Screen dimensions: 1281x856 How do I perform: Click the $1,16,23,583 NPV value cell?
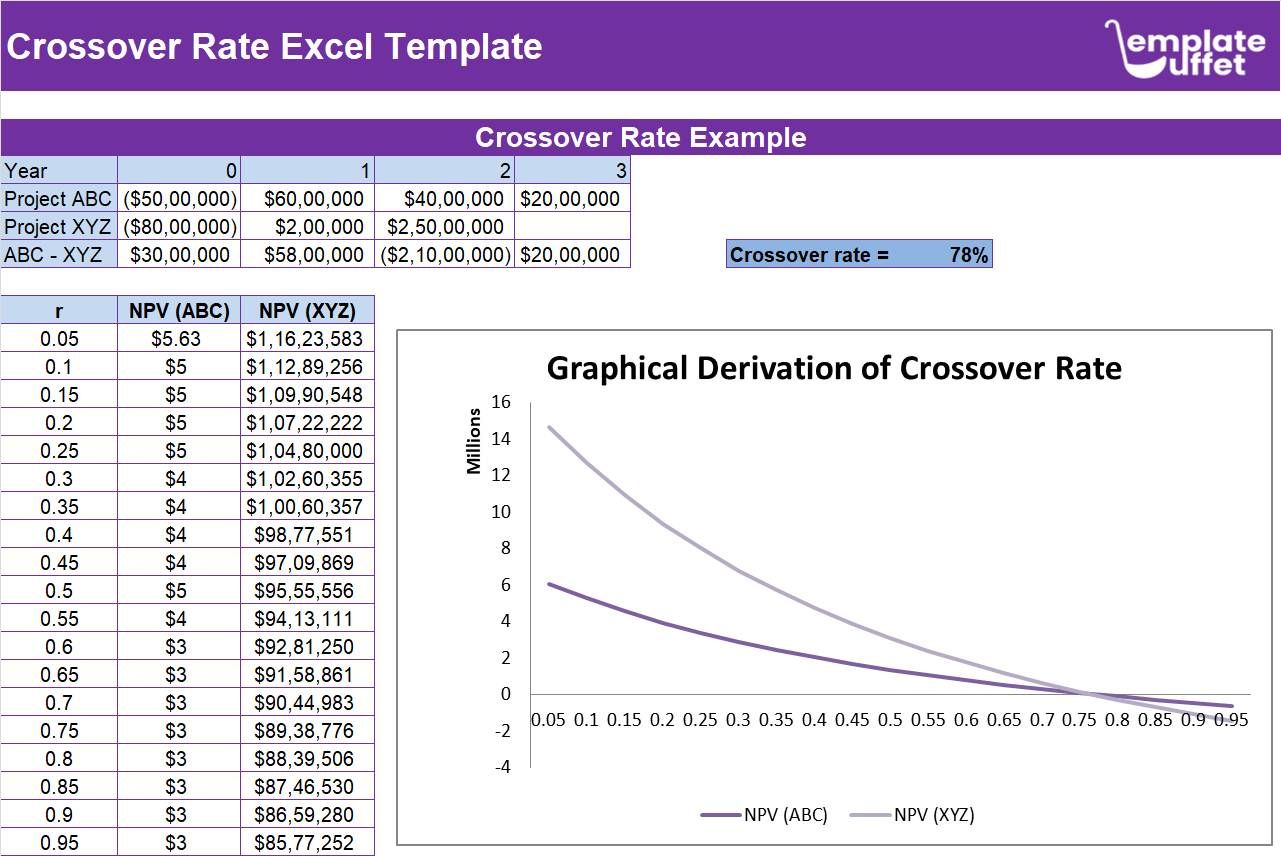tap(306, 339)
